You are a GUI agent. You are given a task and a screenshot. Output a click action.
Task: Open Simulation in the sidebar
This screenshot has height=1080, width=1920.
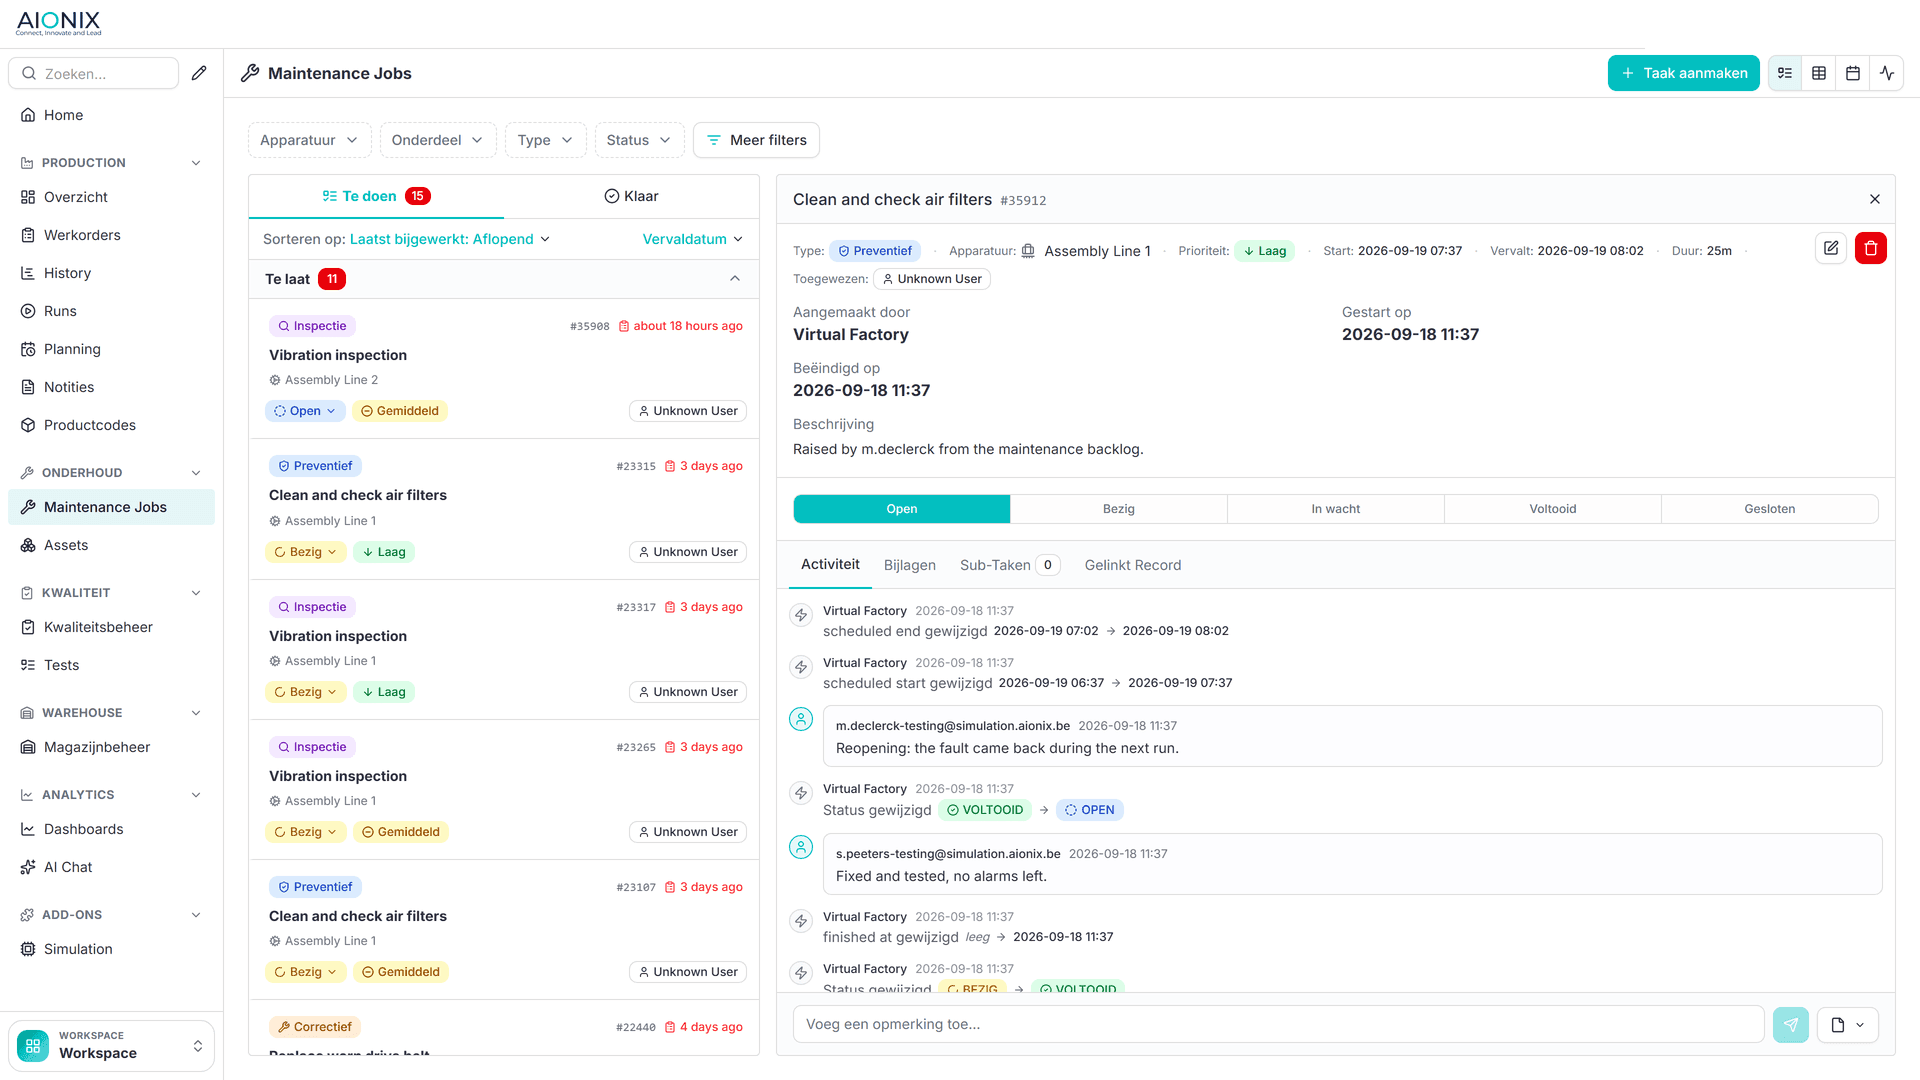coord(111,949)
